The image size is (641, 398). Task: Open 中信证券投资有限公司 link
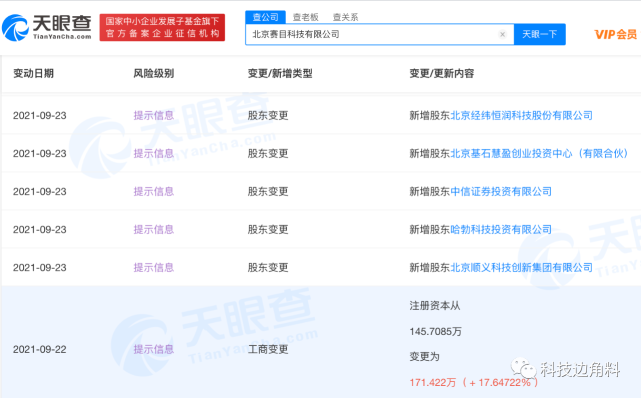(501, 192)
